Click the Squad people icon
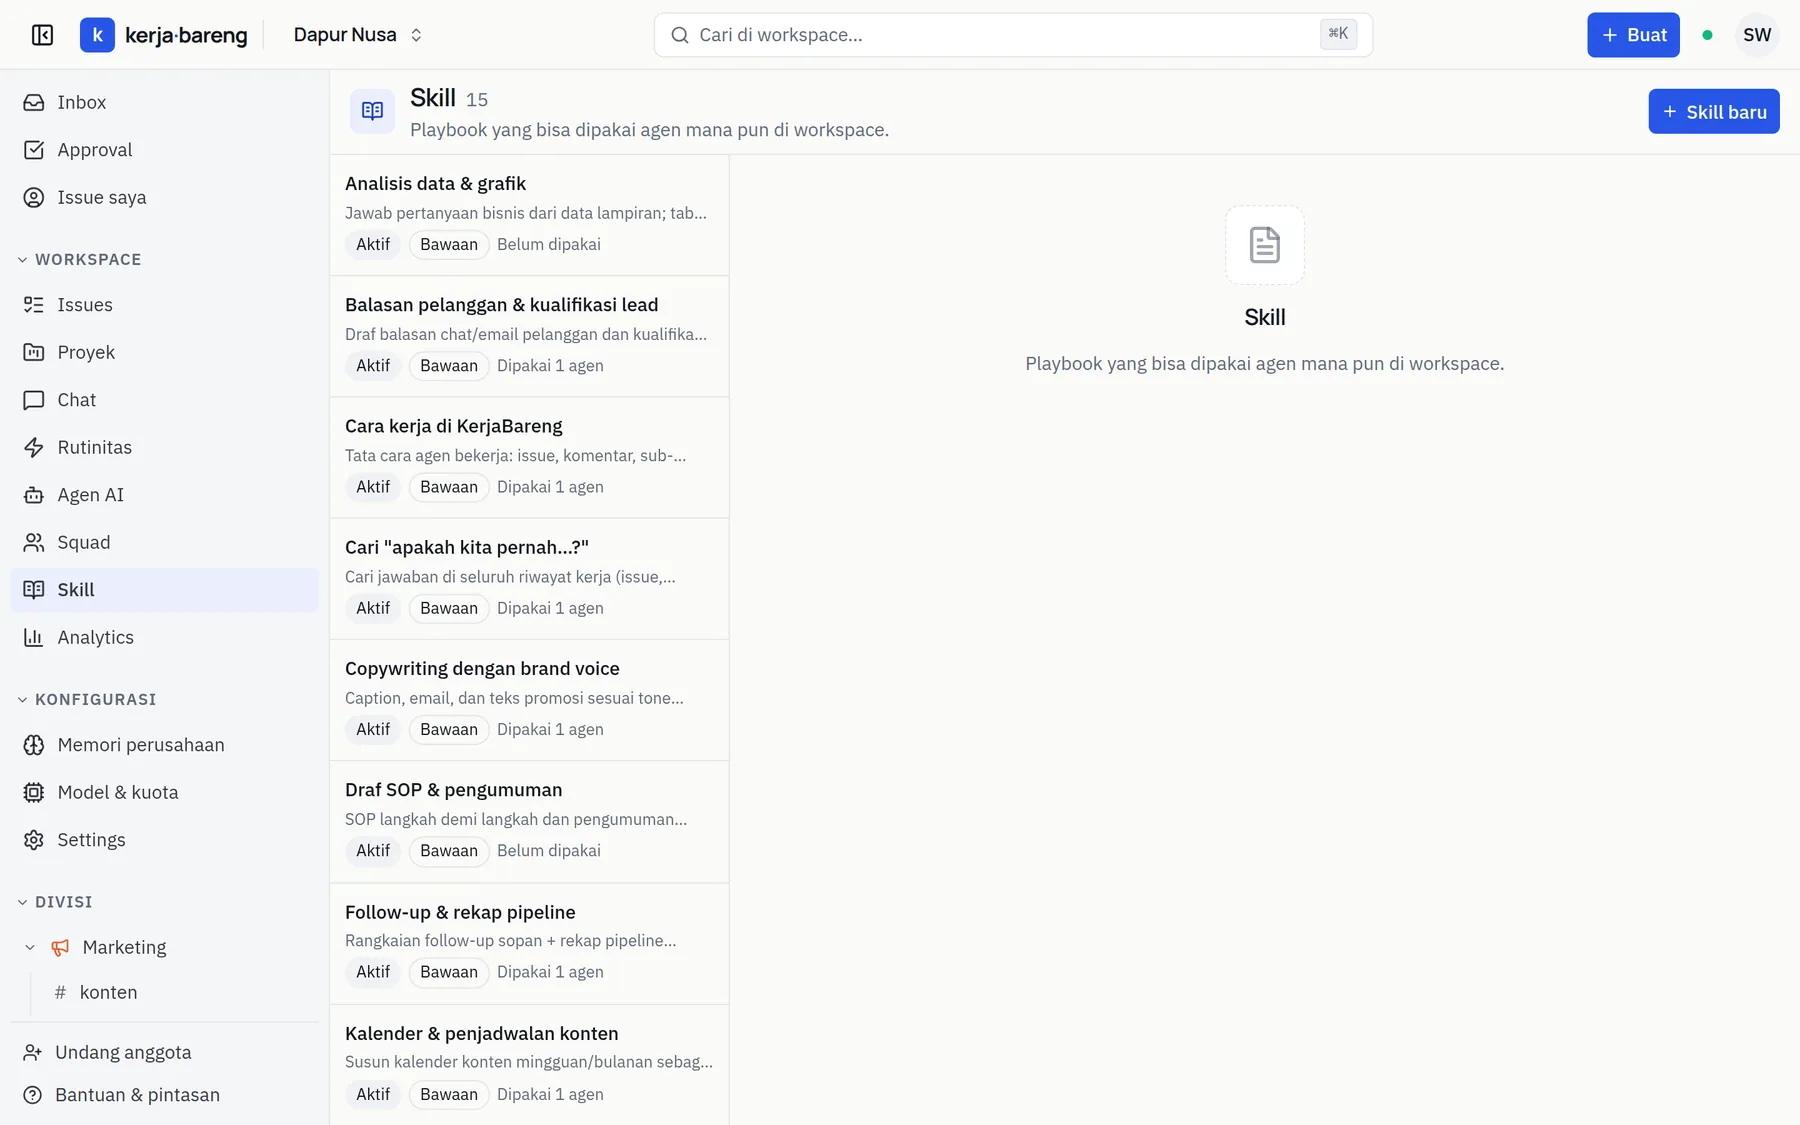 coord(34,542)
